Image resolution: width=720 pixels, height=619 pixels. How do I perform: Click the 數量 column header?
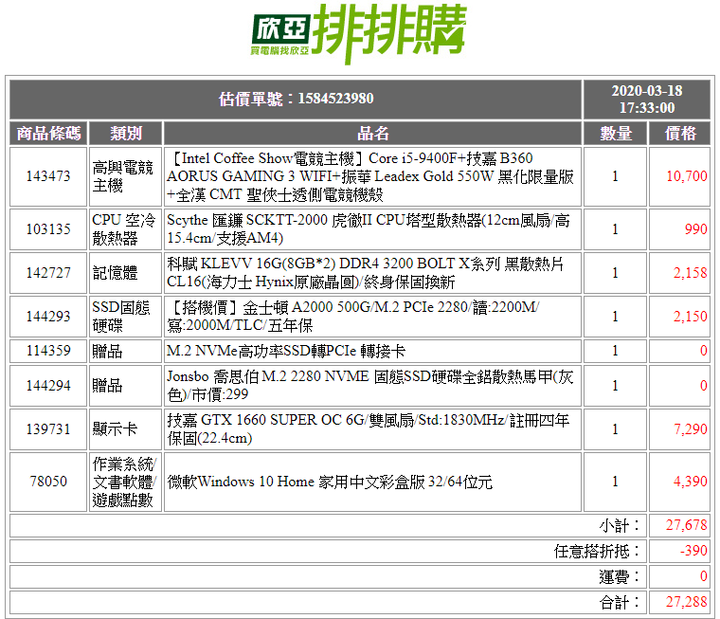point(615,134)
